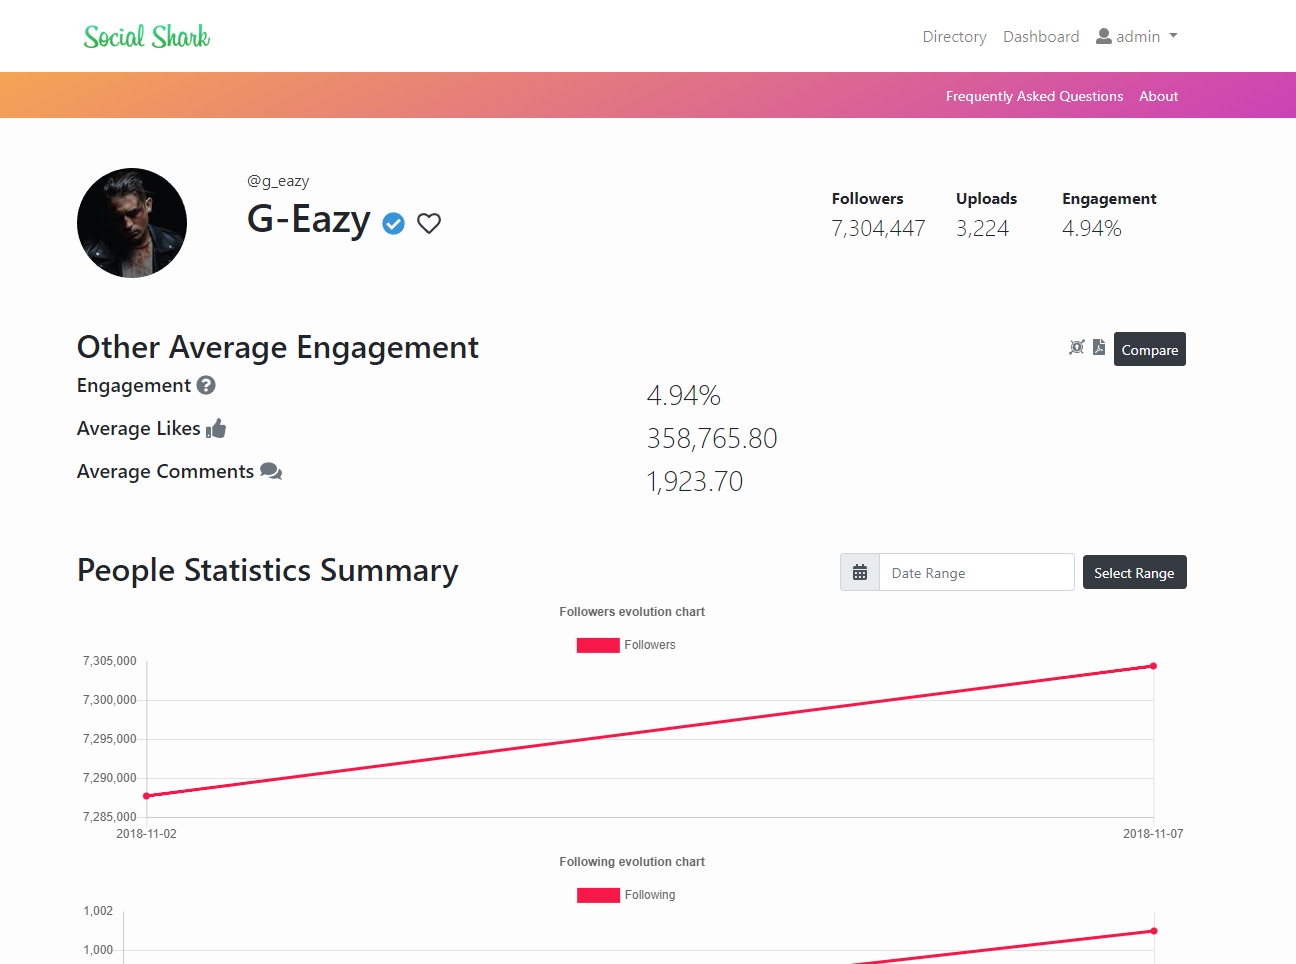Viewport: 1296px width, 964px height.
Task: Click the Select Range button
Action: click(1134, 572)
